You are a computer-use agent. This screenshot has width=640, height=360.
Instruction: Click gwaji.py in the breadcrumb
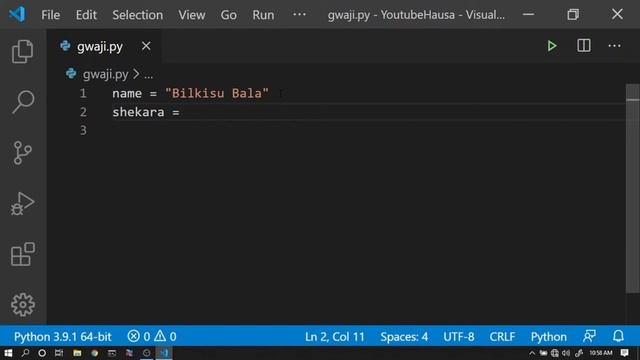click(x=105, y=74)
